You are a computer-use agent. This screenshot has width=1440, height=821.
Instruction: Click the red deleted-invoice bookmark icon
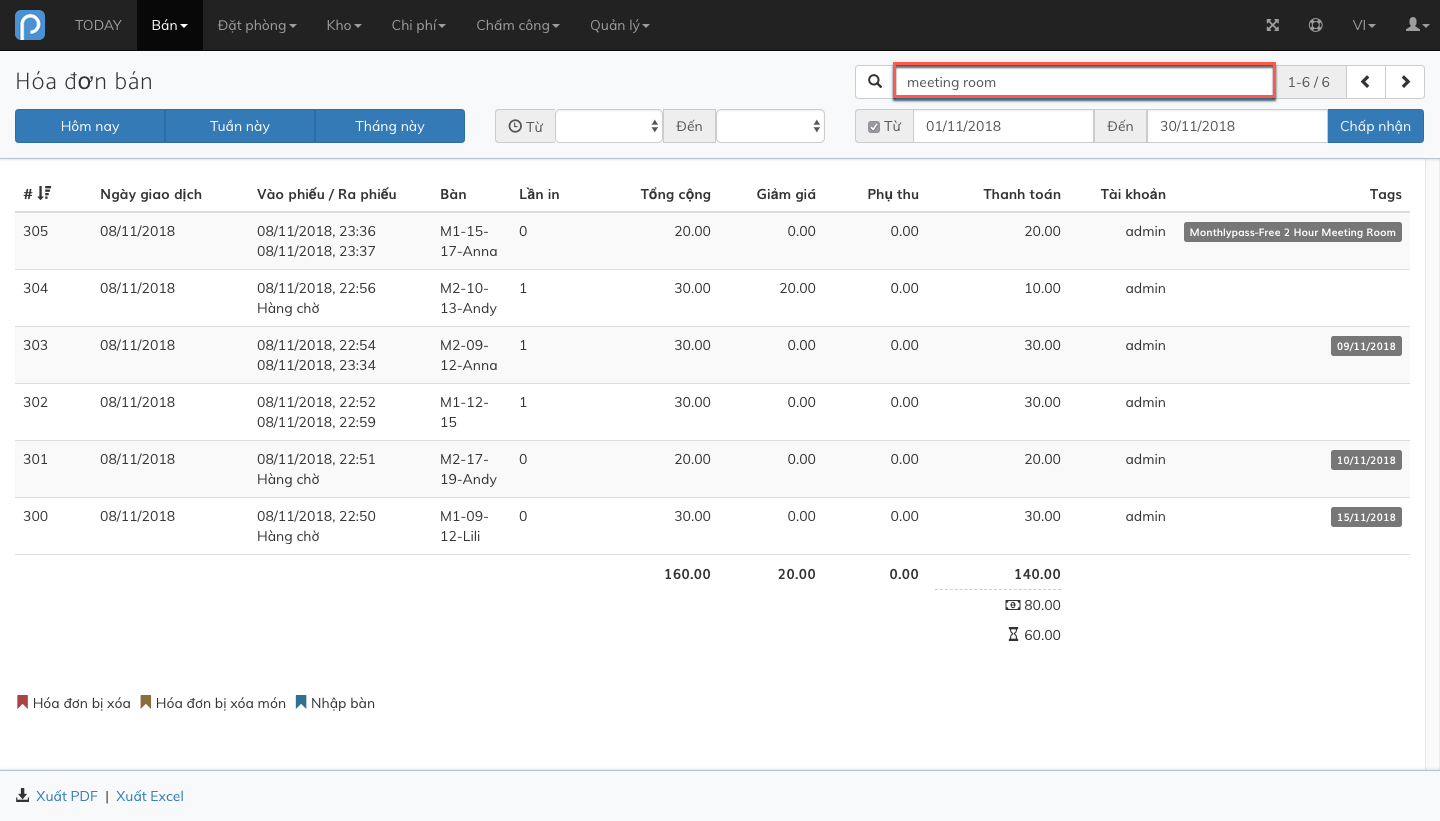[22, 702]
